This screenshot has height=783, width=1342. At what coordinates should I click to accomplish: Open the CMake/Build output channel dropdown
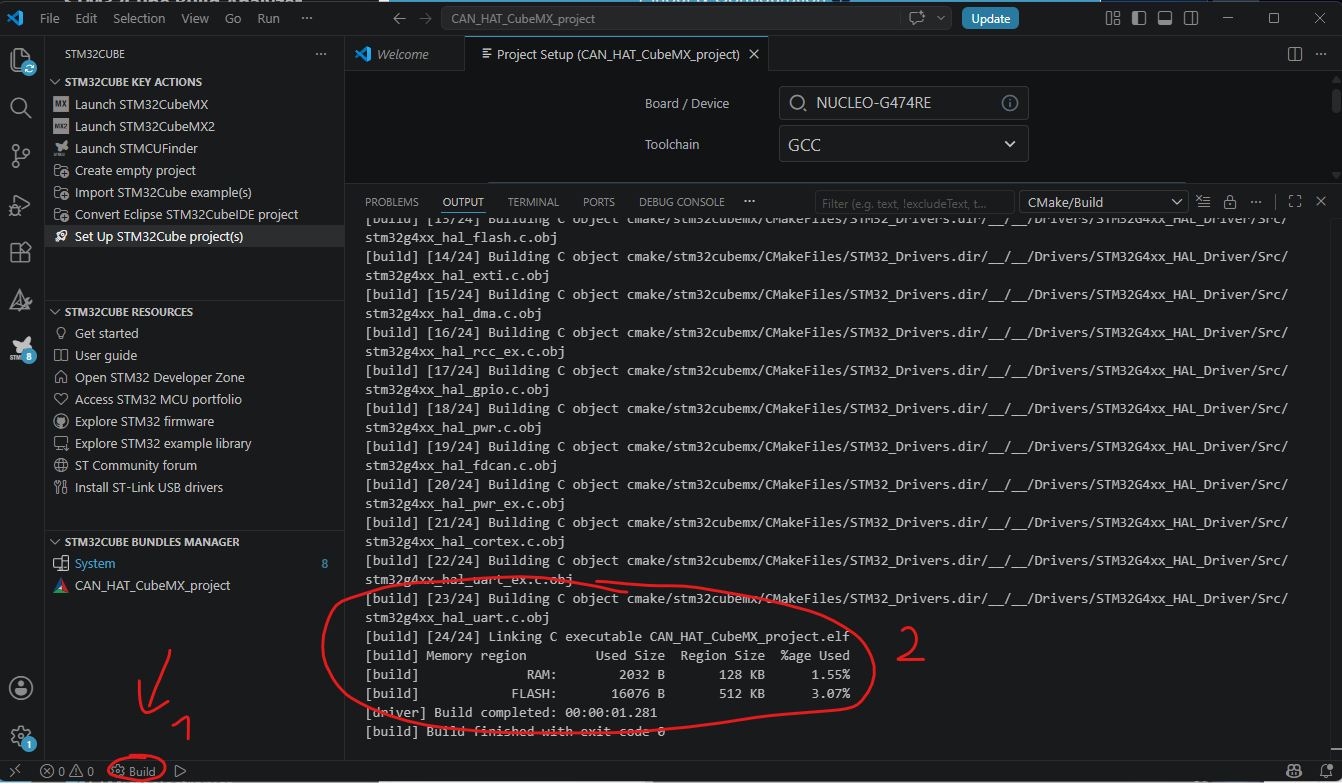click(x=1103, y=202)
